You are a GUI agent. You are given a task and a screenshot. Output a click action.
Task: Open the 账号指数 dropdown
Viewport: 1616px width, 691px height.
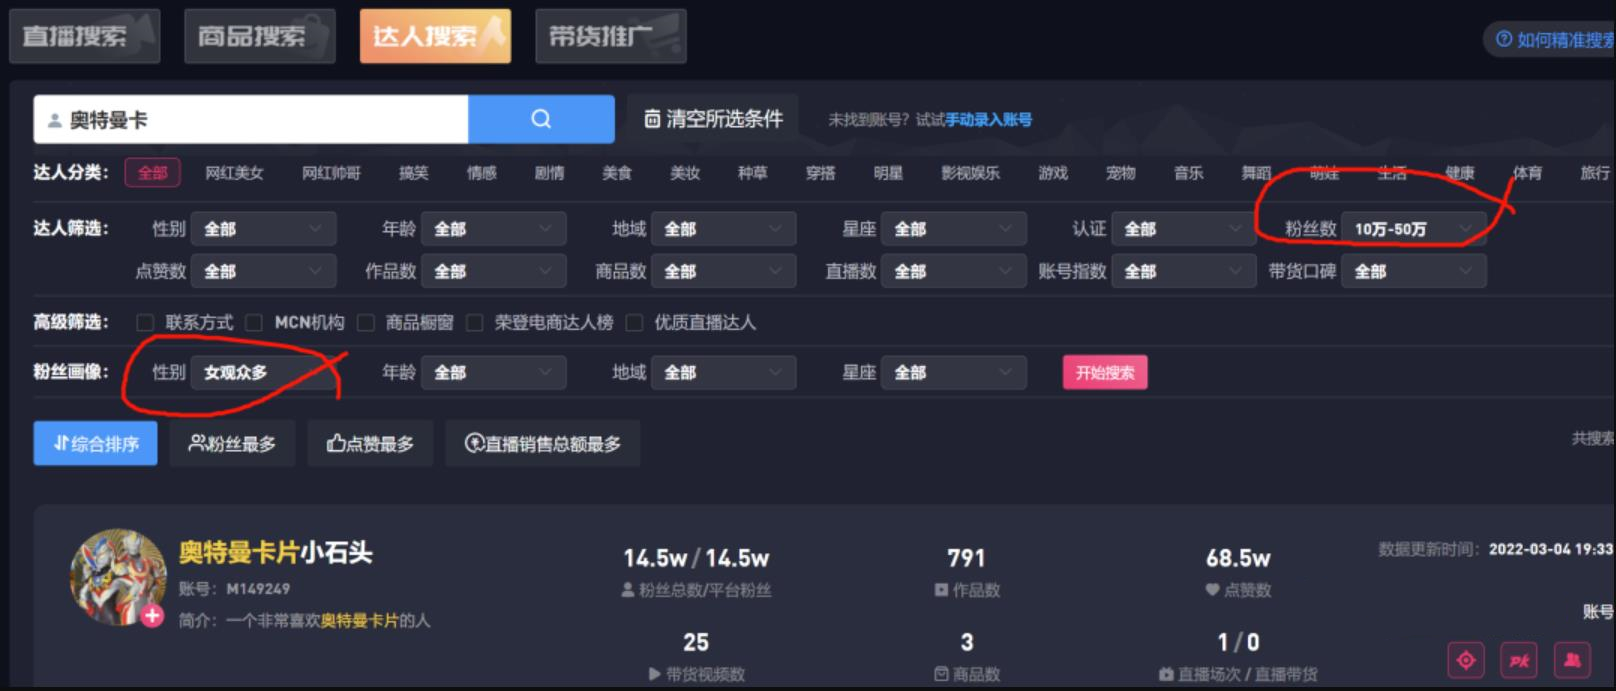(1183, 271)
